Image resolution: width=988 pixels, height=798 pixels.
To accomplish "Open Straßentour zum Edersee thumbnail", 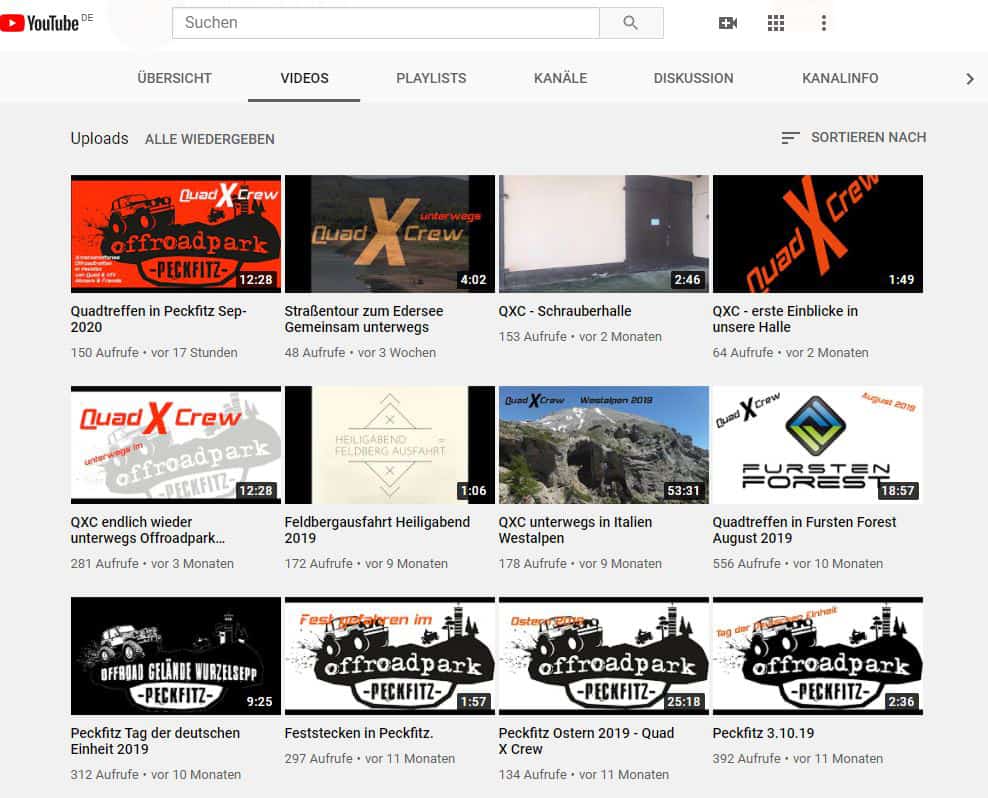I will (x=390, y=234).
